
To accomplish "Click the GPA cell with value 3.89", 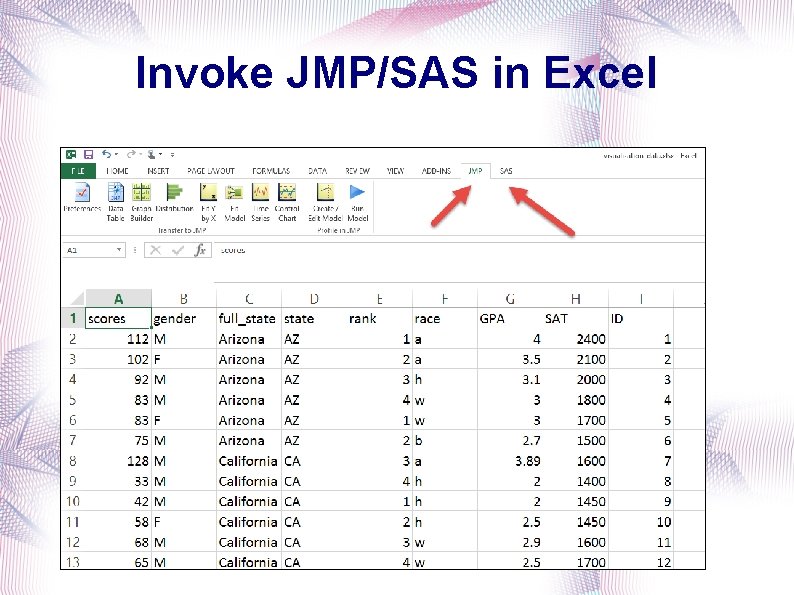I will 510,461.
